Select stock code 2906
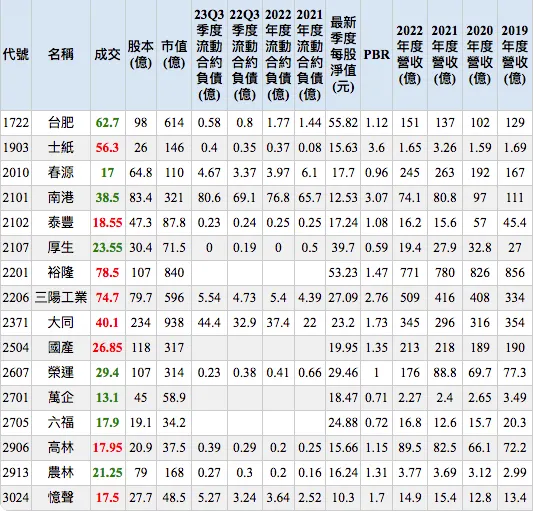 (16, 447)
